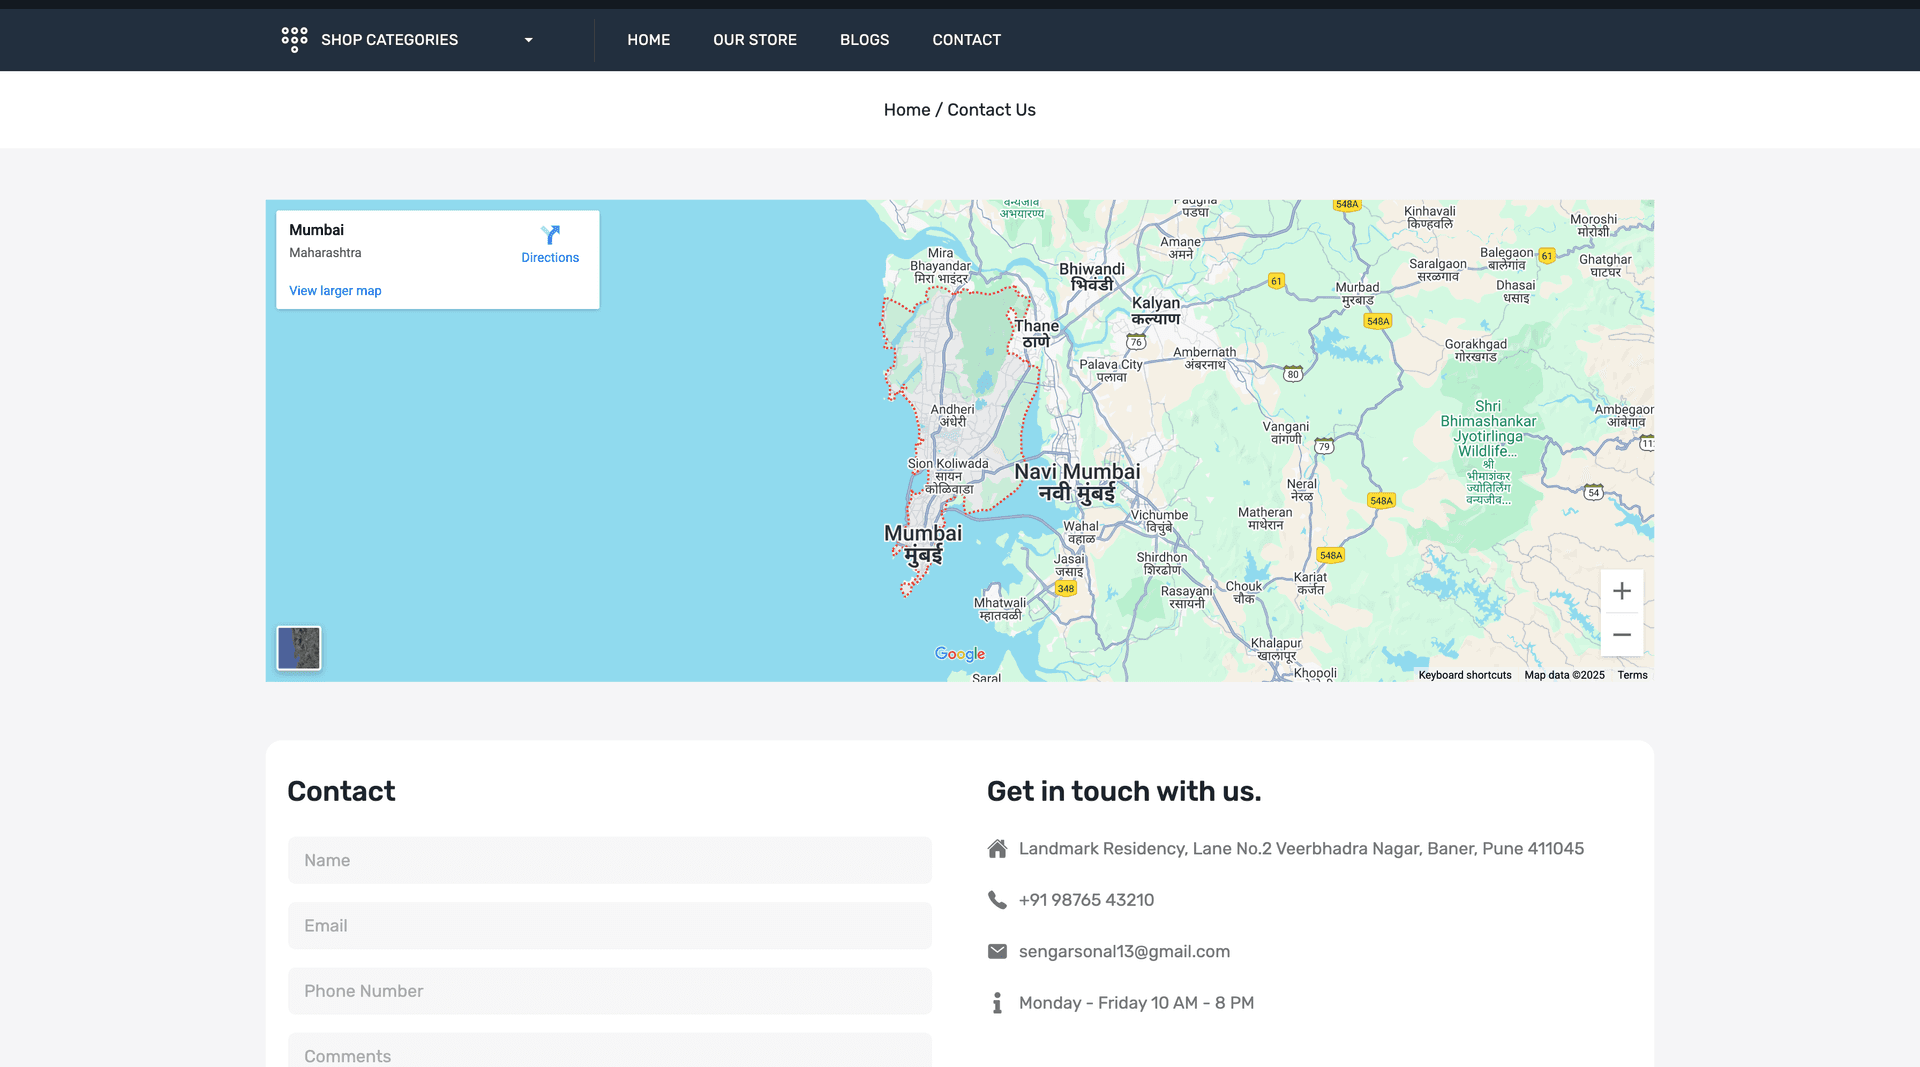
Task: Go to Our Store page
Action: point(754,40)
